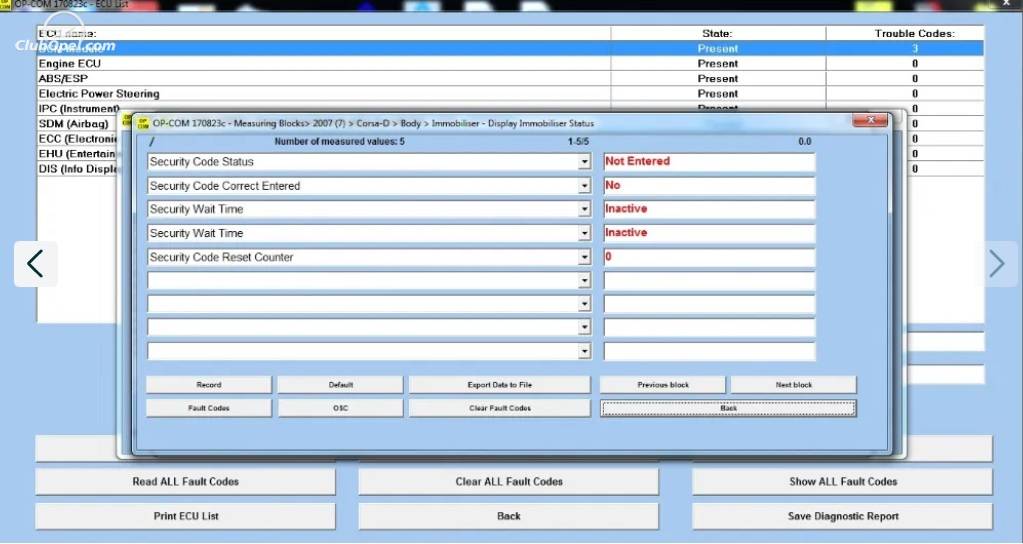Click the Default button
The height and width of the screenshot is (544, 1023).
click(341, 385)
